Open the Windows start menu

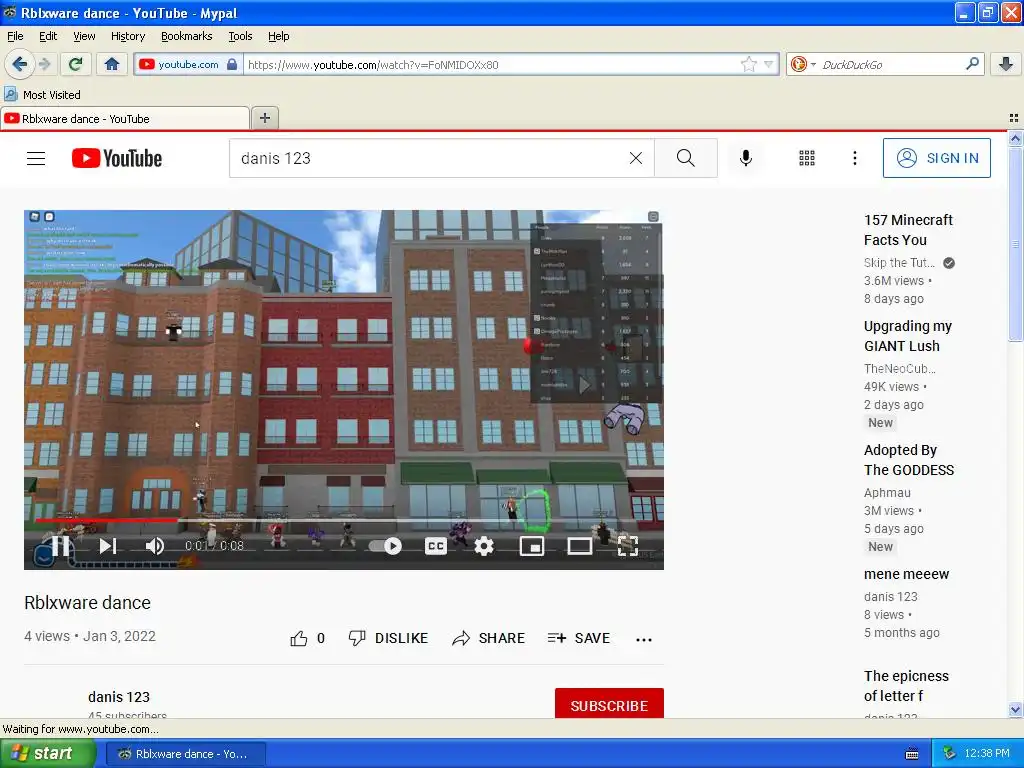tap(48, 753)
